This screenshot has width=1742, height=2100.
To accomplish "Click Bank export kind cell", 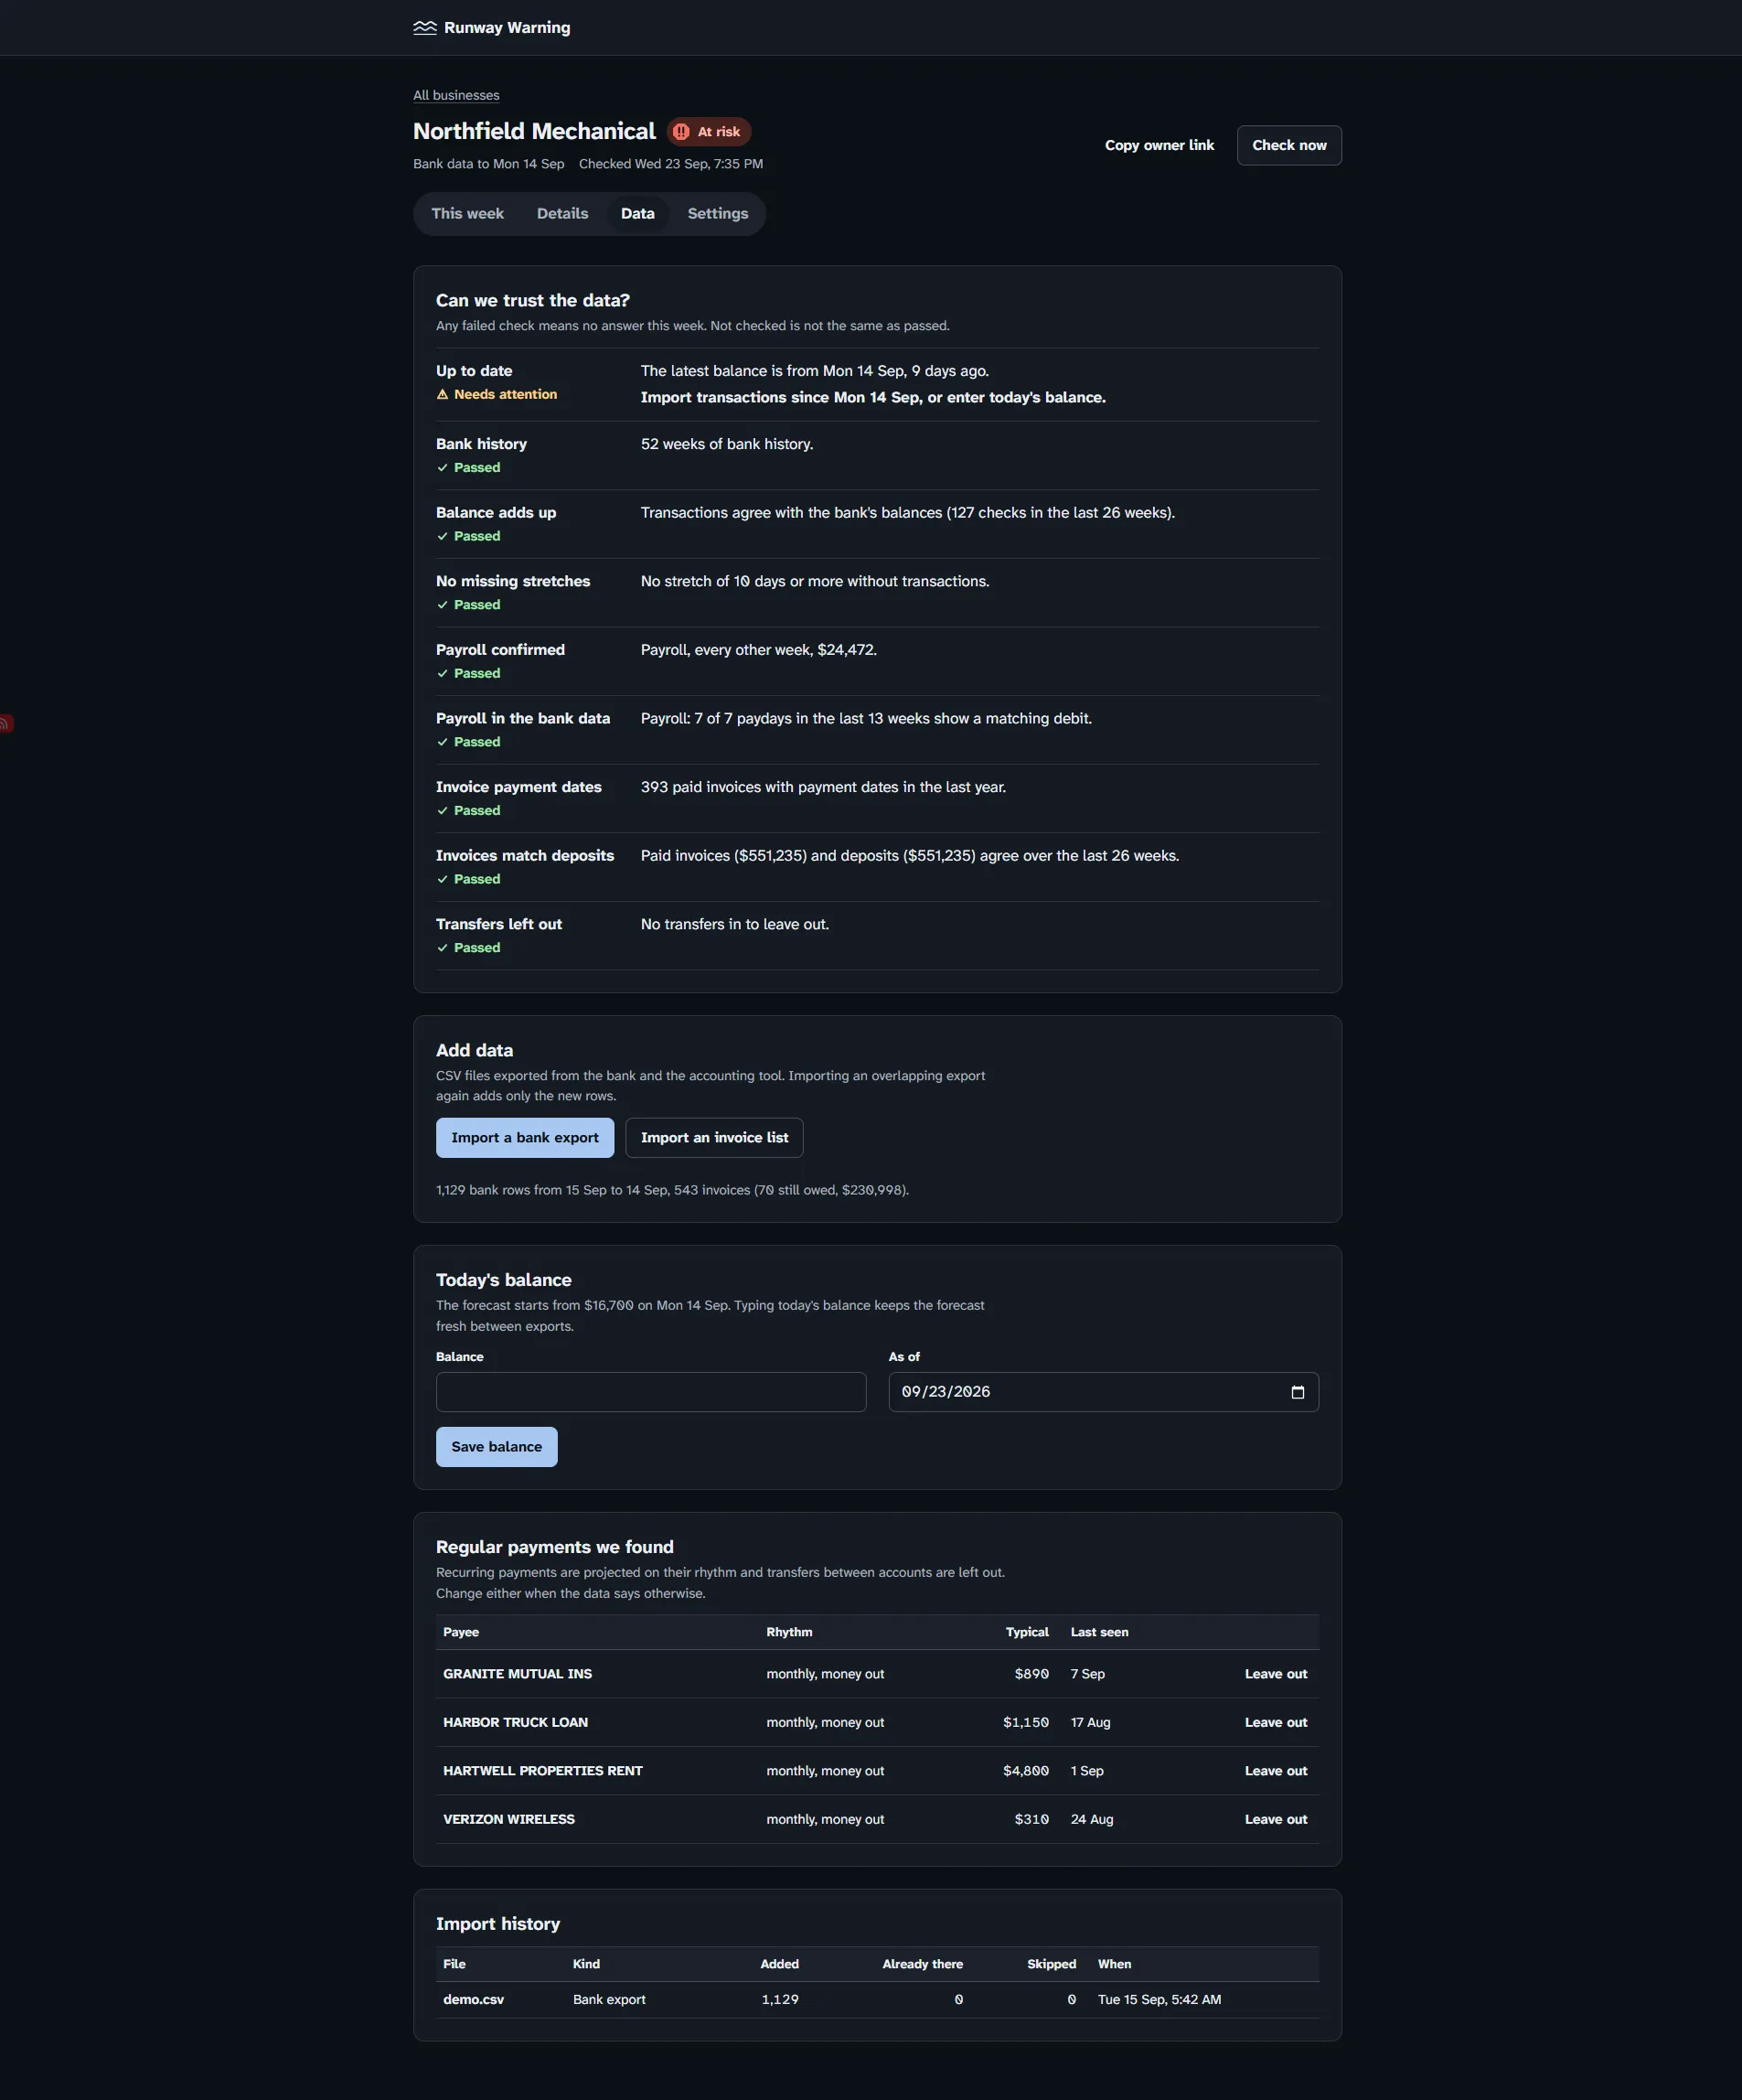I will pos(609,2000).
